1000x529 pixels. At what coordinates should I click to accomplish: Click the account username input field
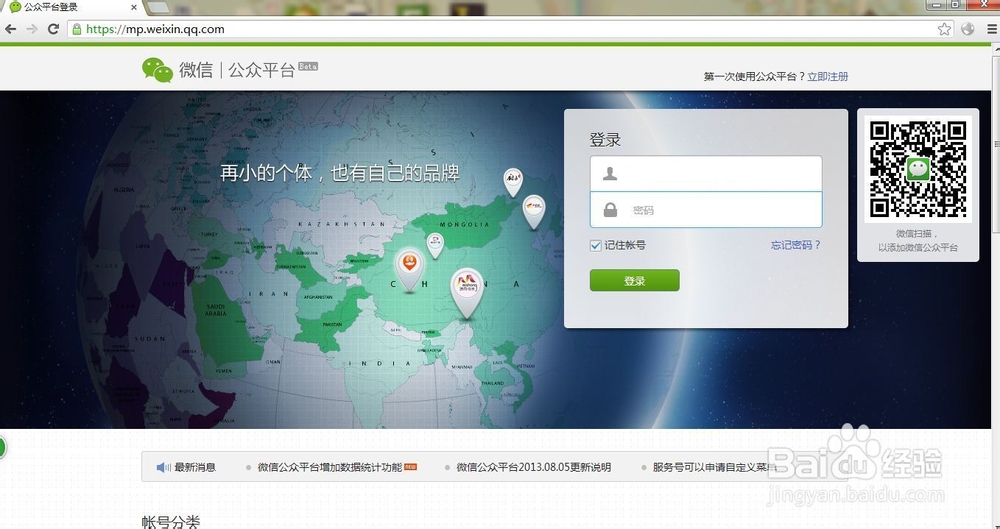tap(706, 174)
